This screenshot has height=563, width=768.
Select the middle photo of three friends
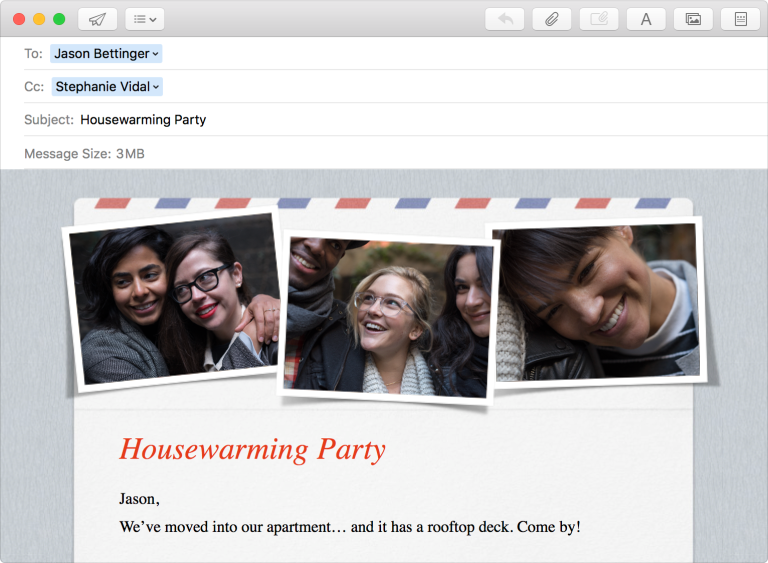point(386,317)
